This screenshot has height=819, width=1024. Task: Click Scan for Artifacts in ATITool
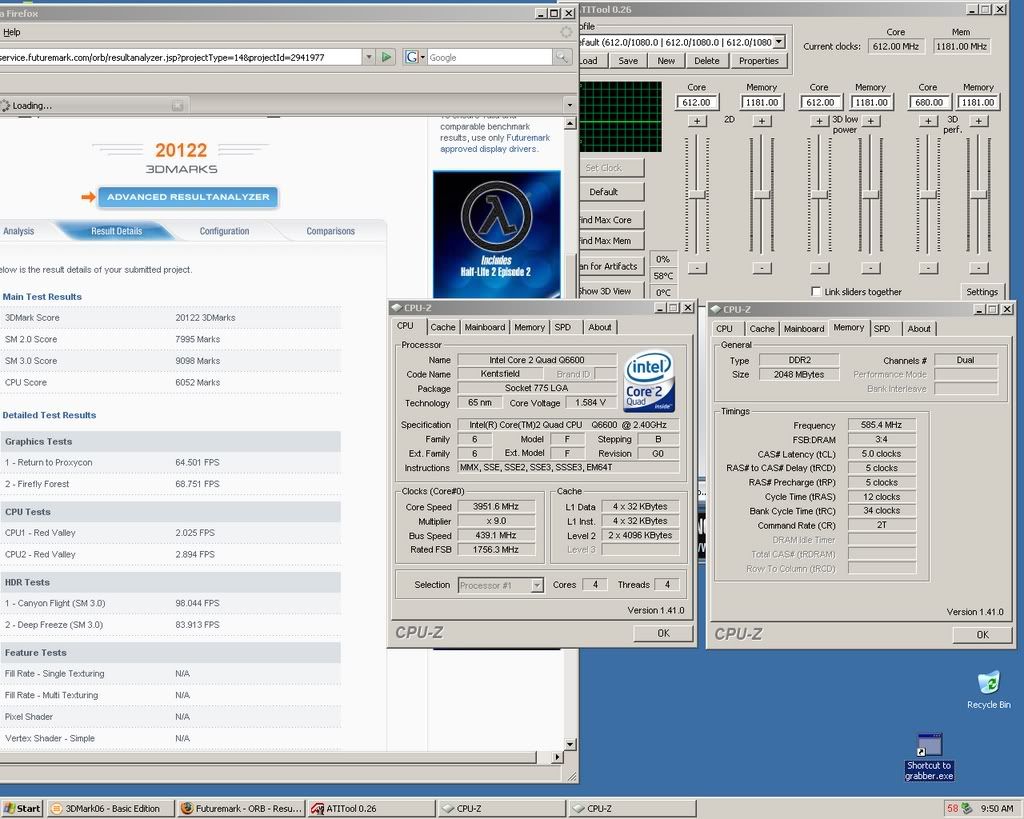point(611,266)
